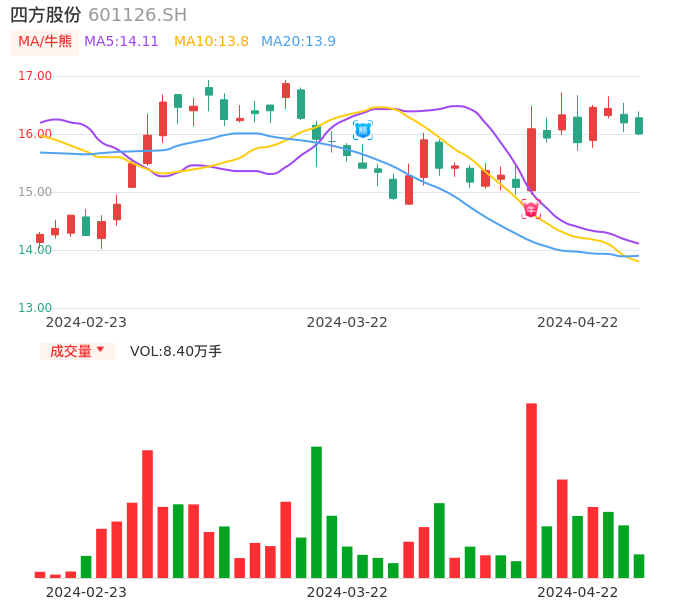Click the pink bull marker icon on chart
This screenshot has height=606, width=686.
click(x=531, y=209)
